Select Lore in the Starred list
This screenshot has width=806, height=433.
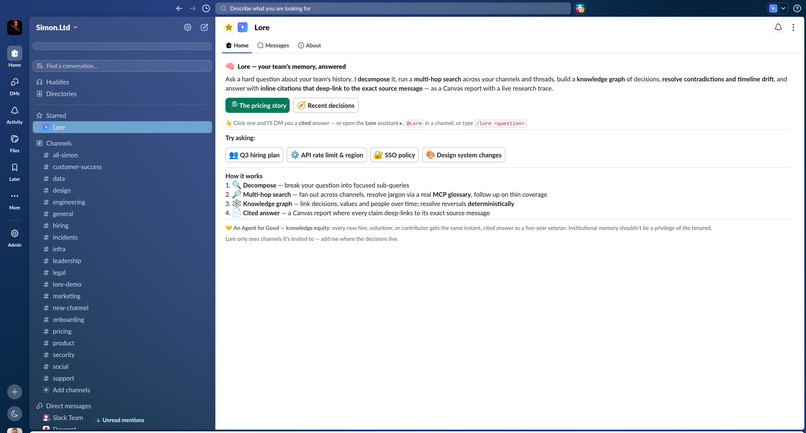click(x=122, y=127)
